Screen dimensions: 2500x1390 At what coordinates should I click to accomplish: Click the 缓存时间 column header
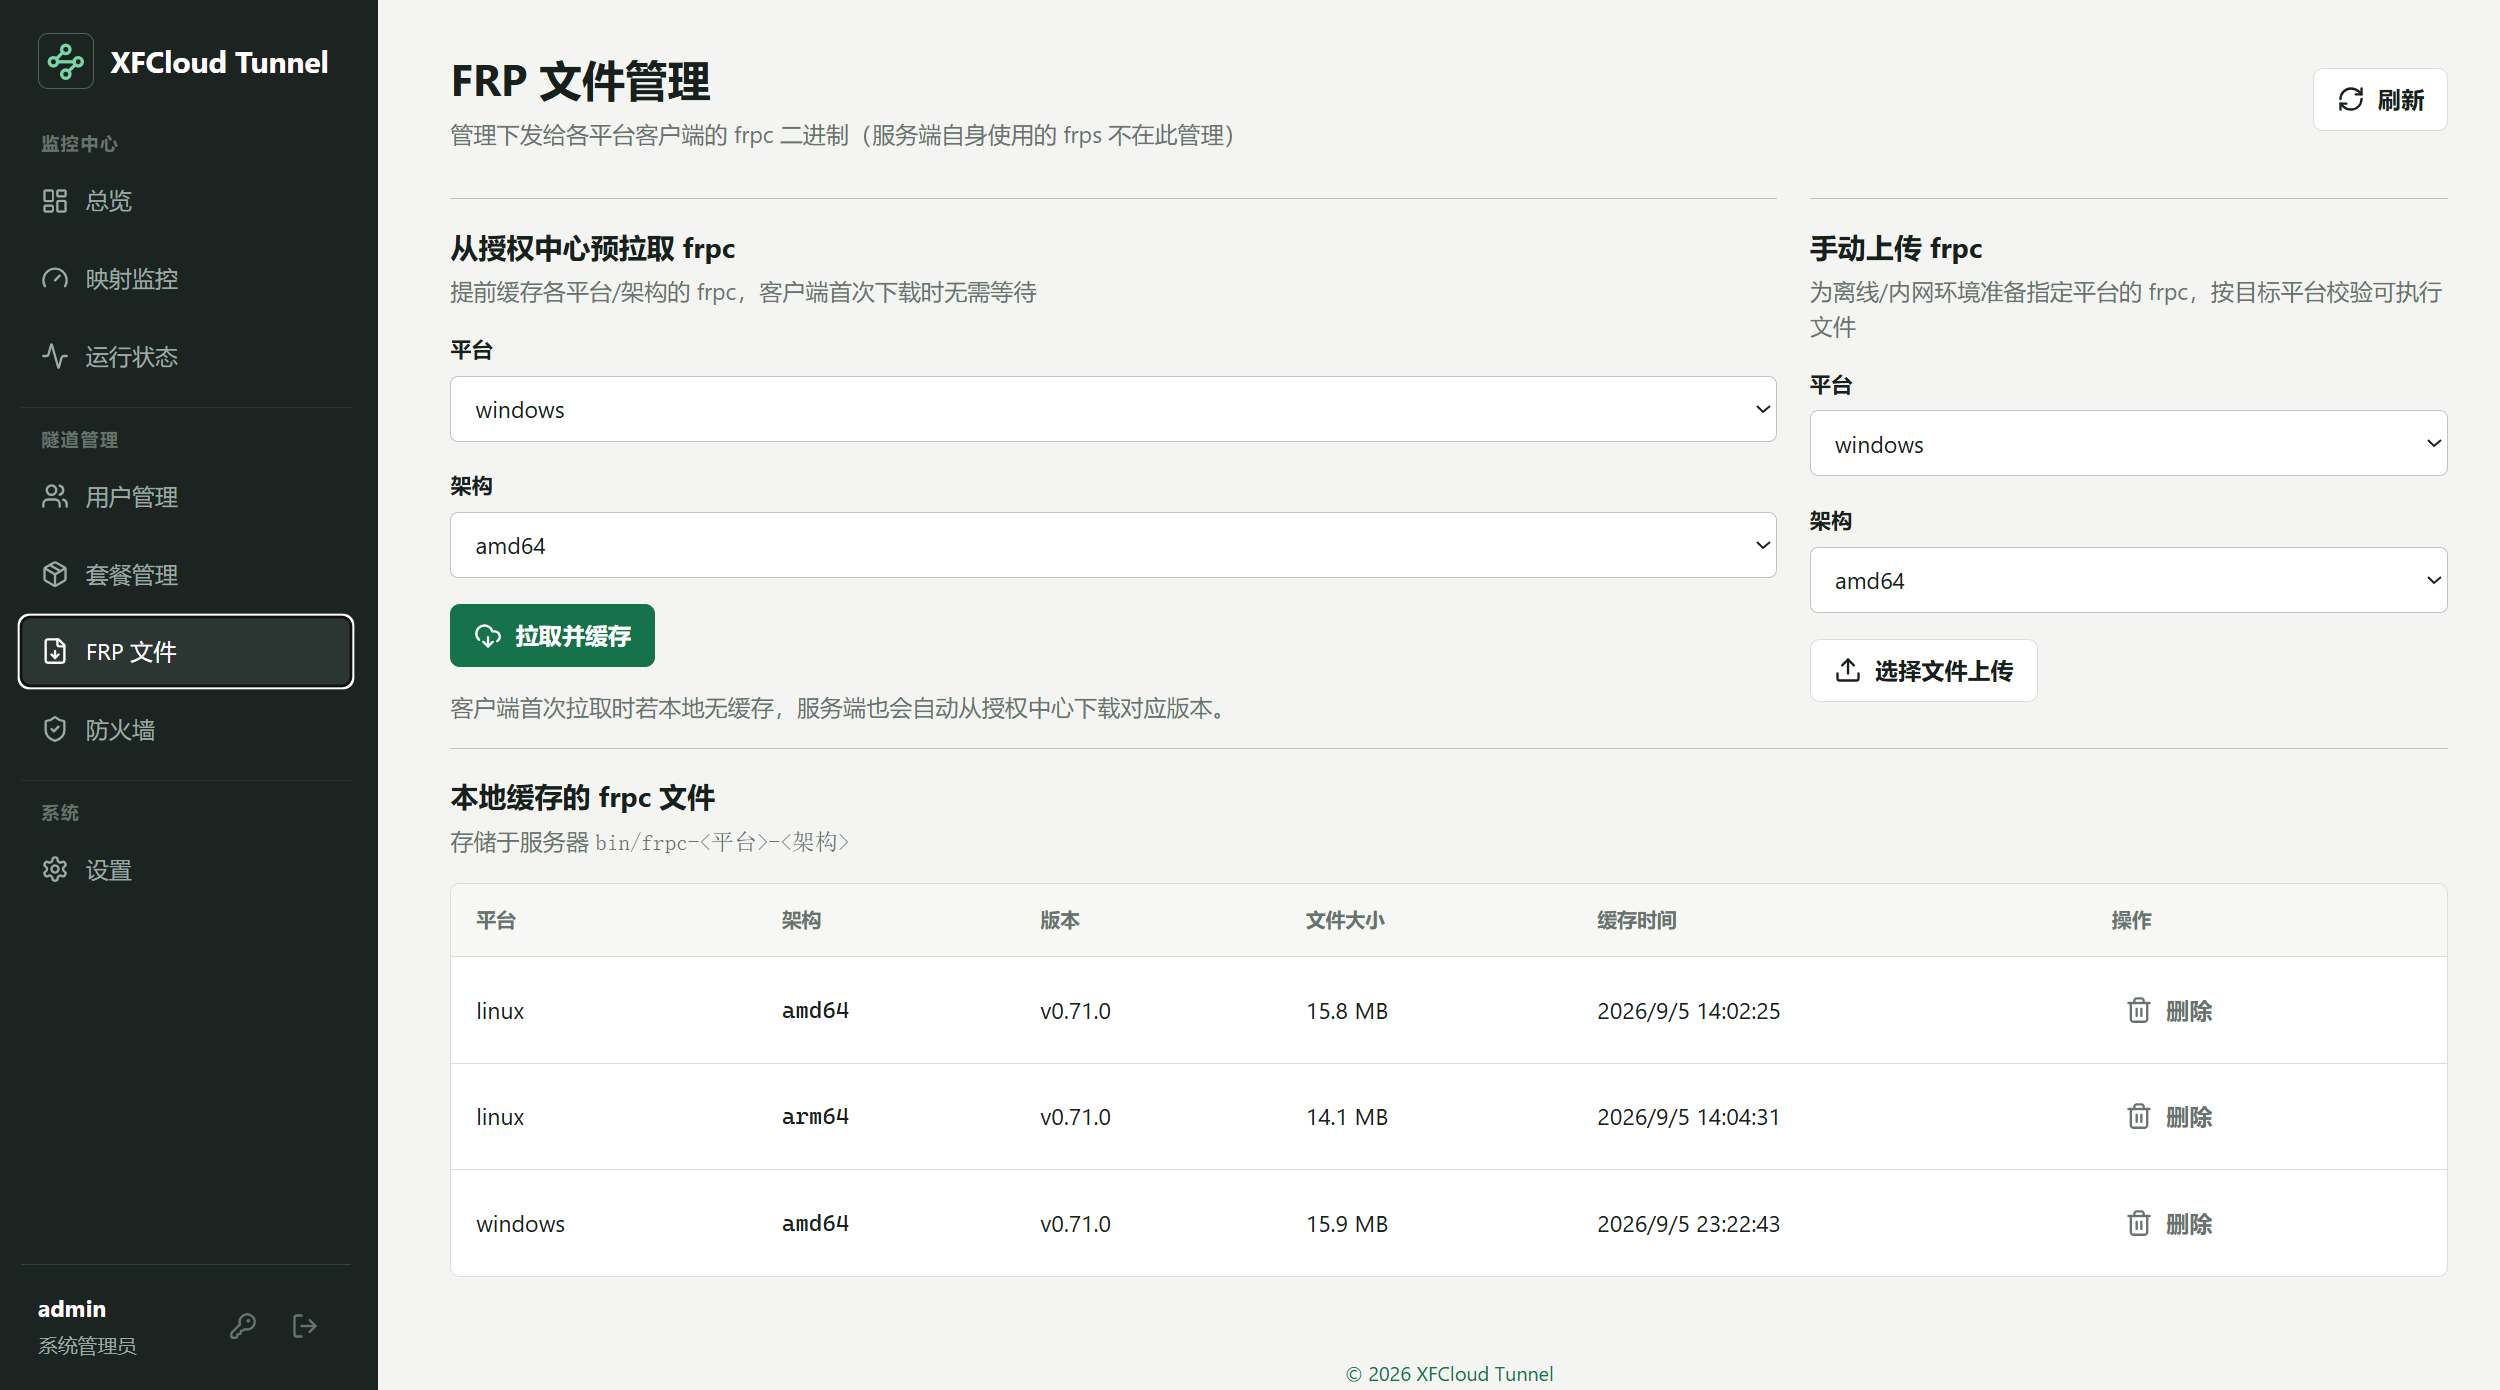click(x=1637, y=920)
